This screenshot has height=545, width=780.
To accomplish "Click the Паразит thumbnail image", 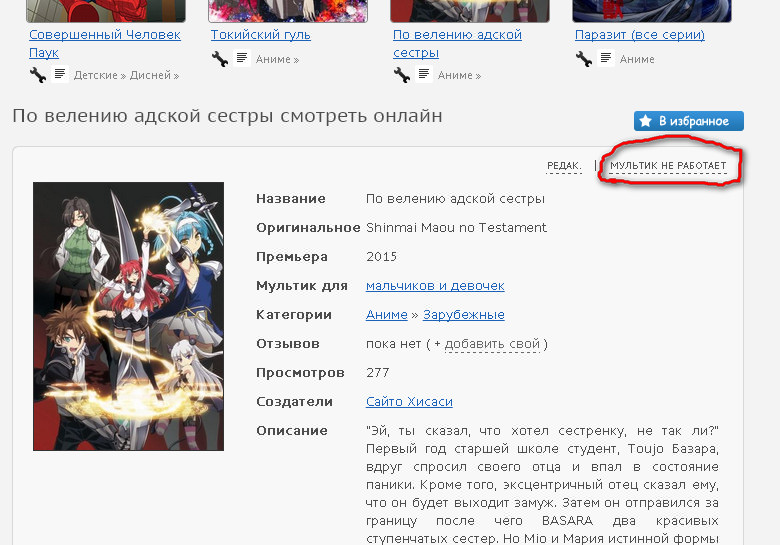I will point(652,11).
